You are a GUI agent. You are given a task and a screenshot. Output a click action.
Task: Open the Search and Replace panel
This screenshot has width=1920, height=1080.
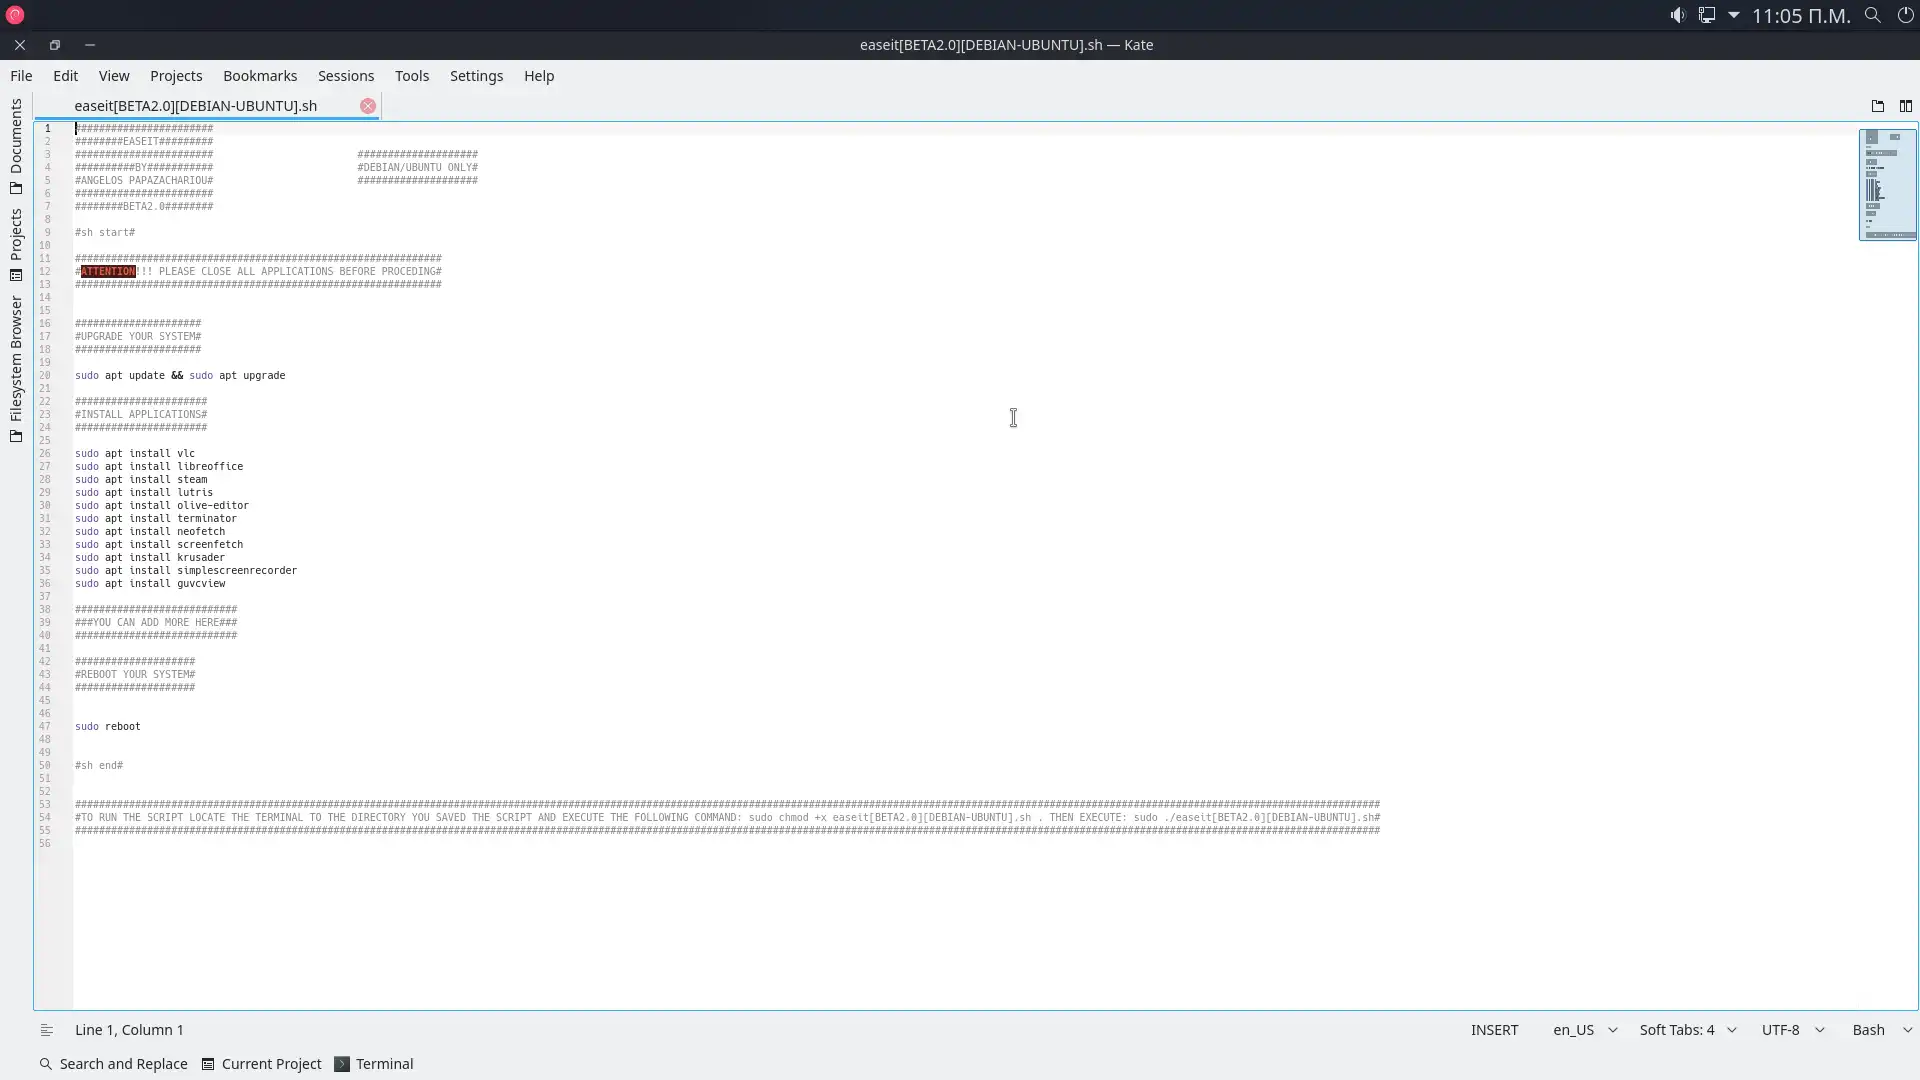coord(113,1064)
